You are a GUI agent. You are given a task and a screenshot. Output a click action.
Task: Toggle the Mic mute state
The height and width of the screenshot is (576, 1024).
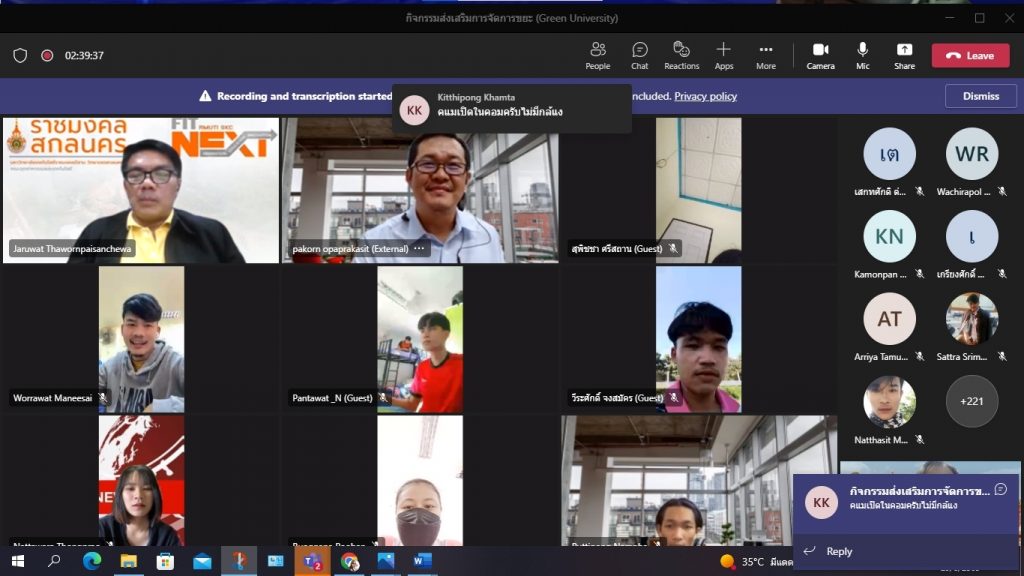(x=862, y=55)
